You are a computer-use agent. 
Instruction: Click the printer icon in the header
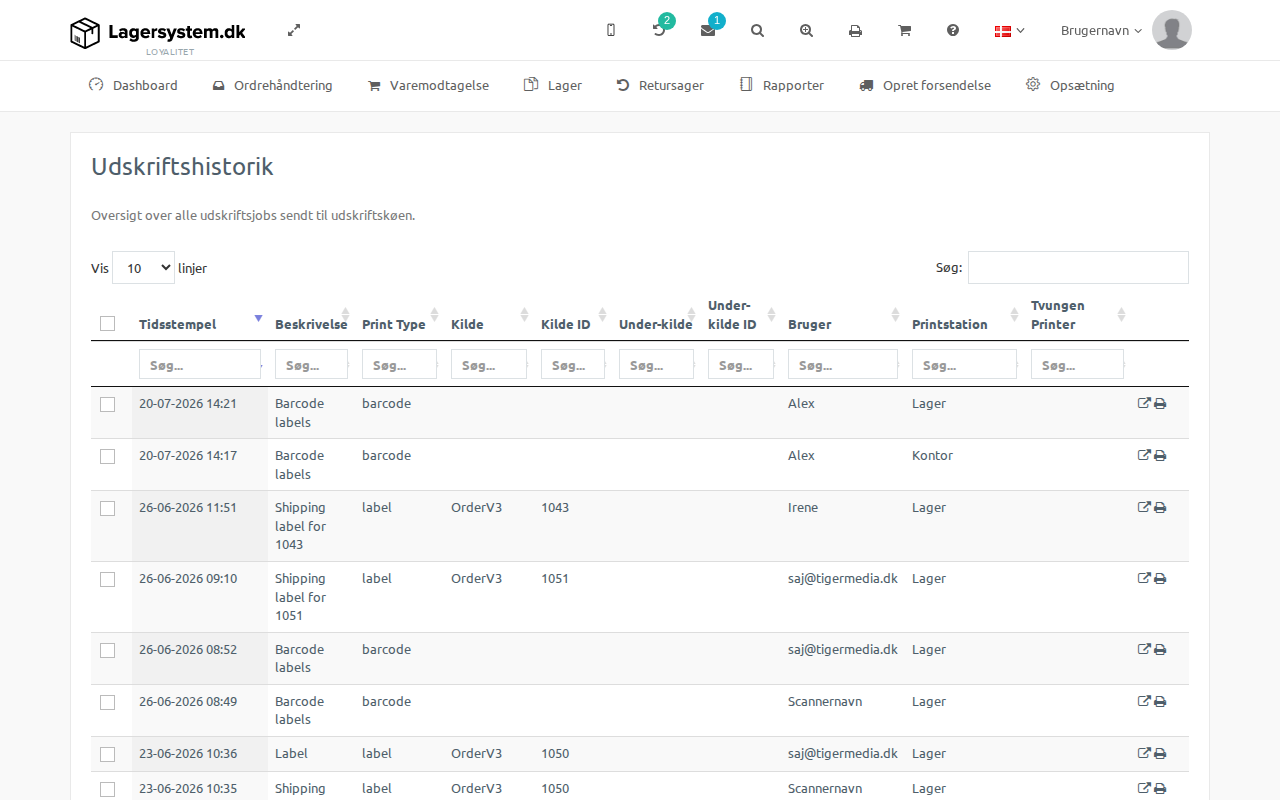[856, 31]
